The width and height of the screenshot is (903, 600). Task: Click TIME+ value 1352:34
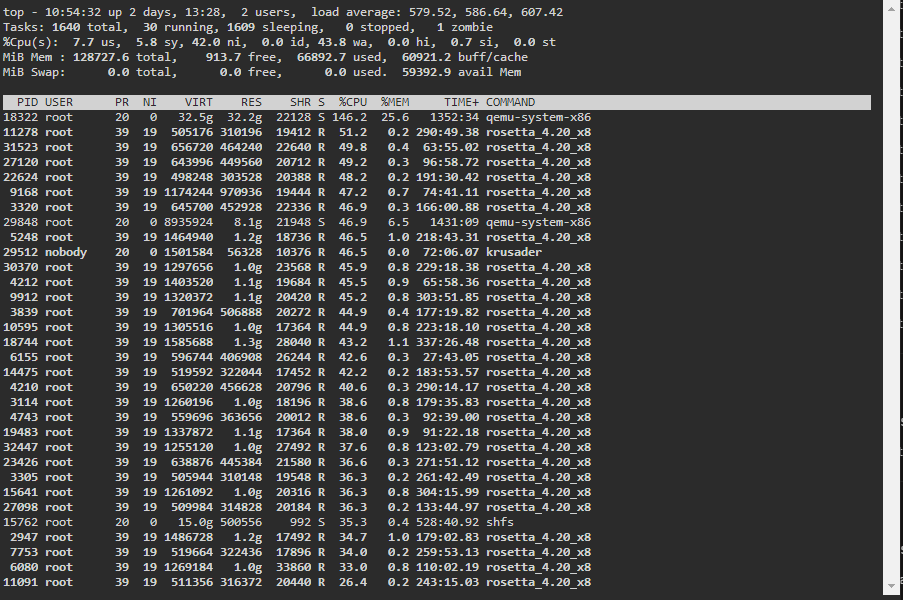(454, 117)
